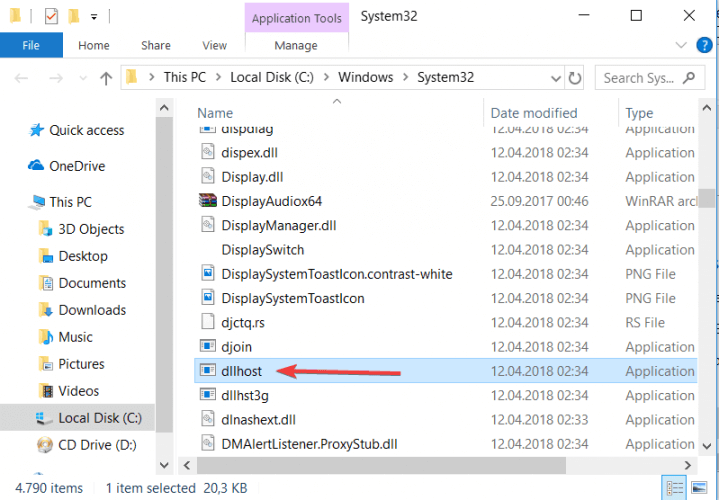Open the File ribbon tab
Image resolution: width=719 pixels, height=500 pixels.
tap(31, 45)
